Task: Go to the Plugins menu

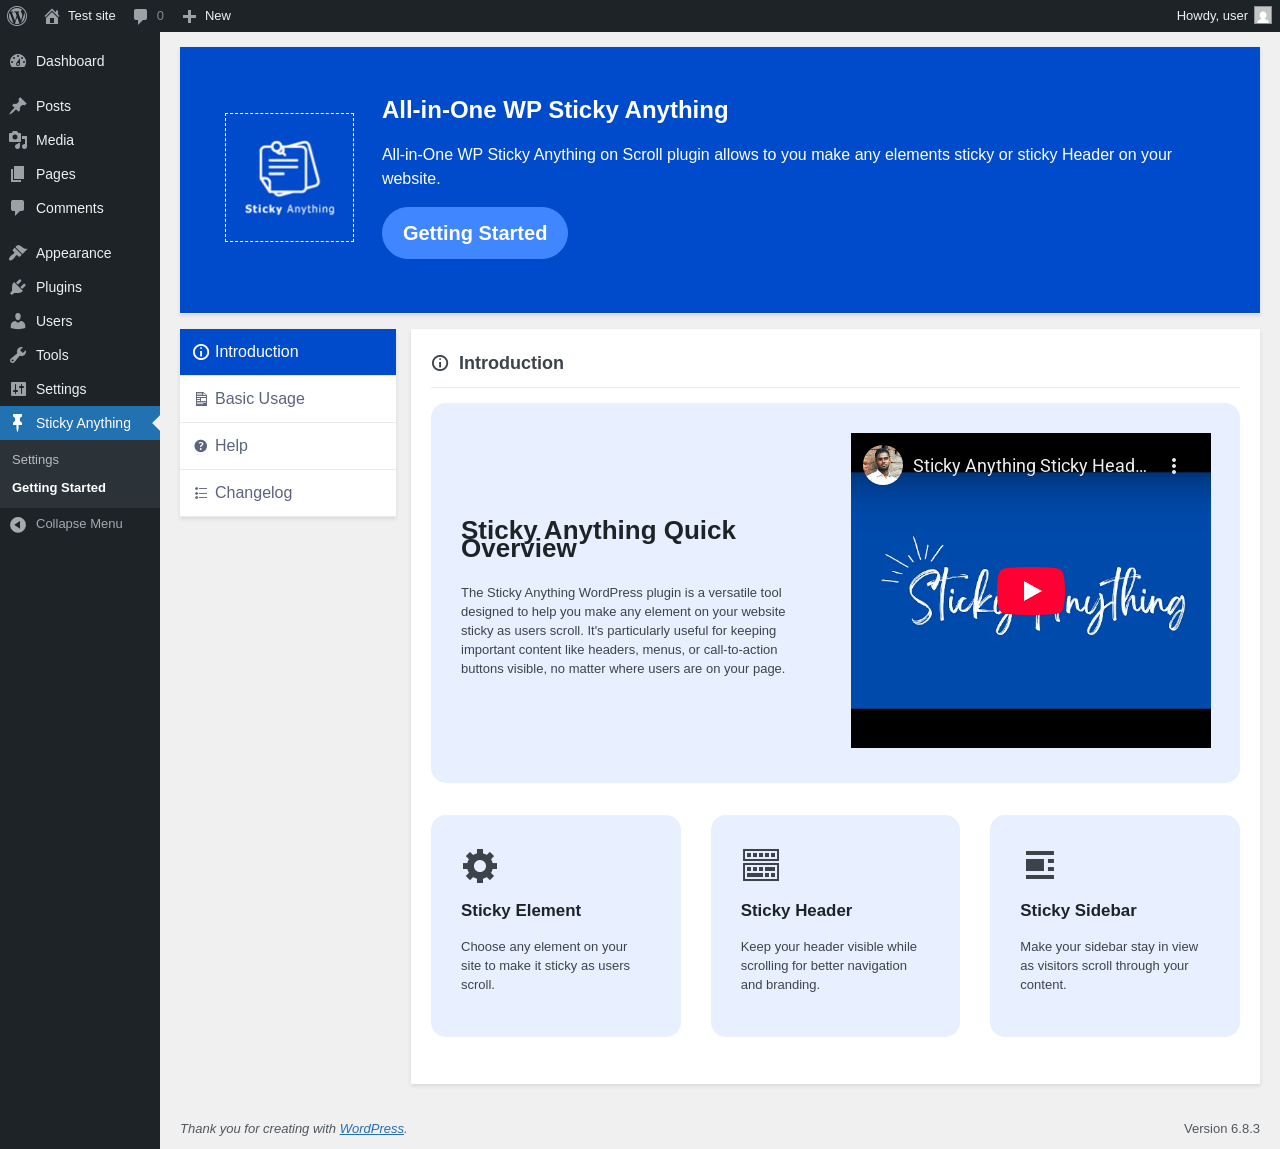Action: (80, 287)
